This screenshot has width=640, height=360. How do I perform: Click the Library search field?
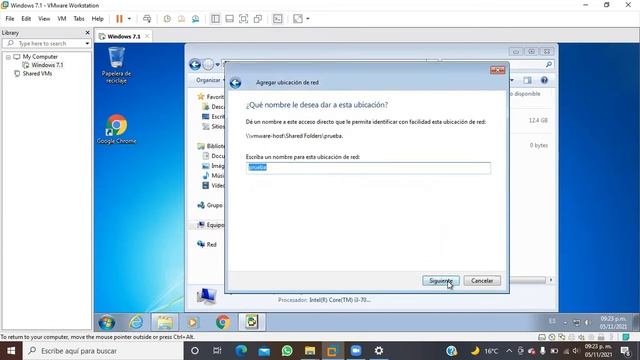pos(46,43)
